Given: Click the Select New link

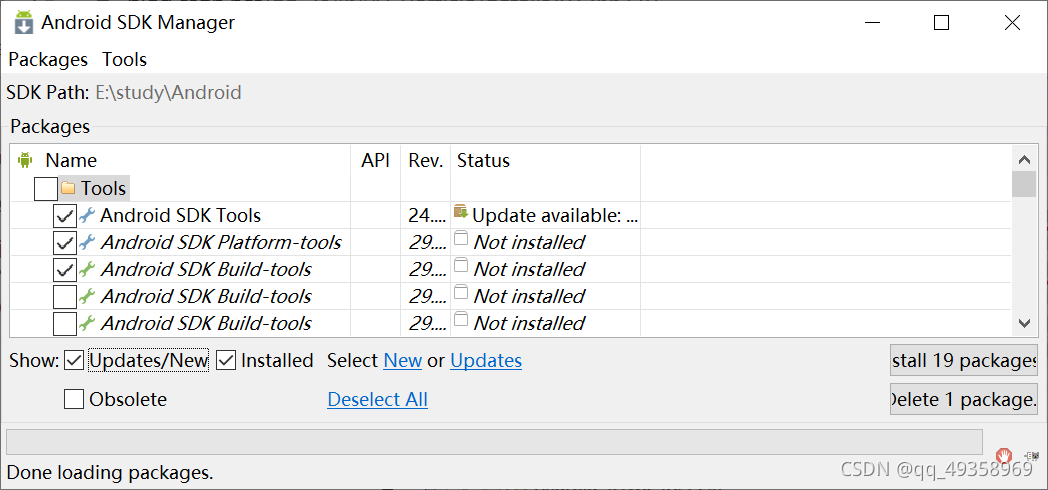Looking at the screenshot, I should point(402,360).
